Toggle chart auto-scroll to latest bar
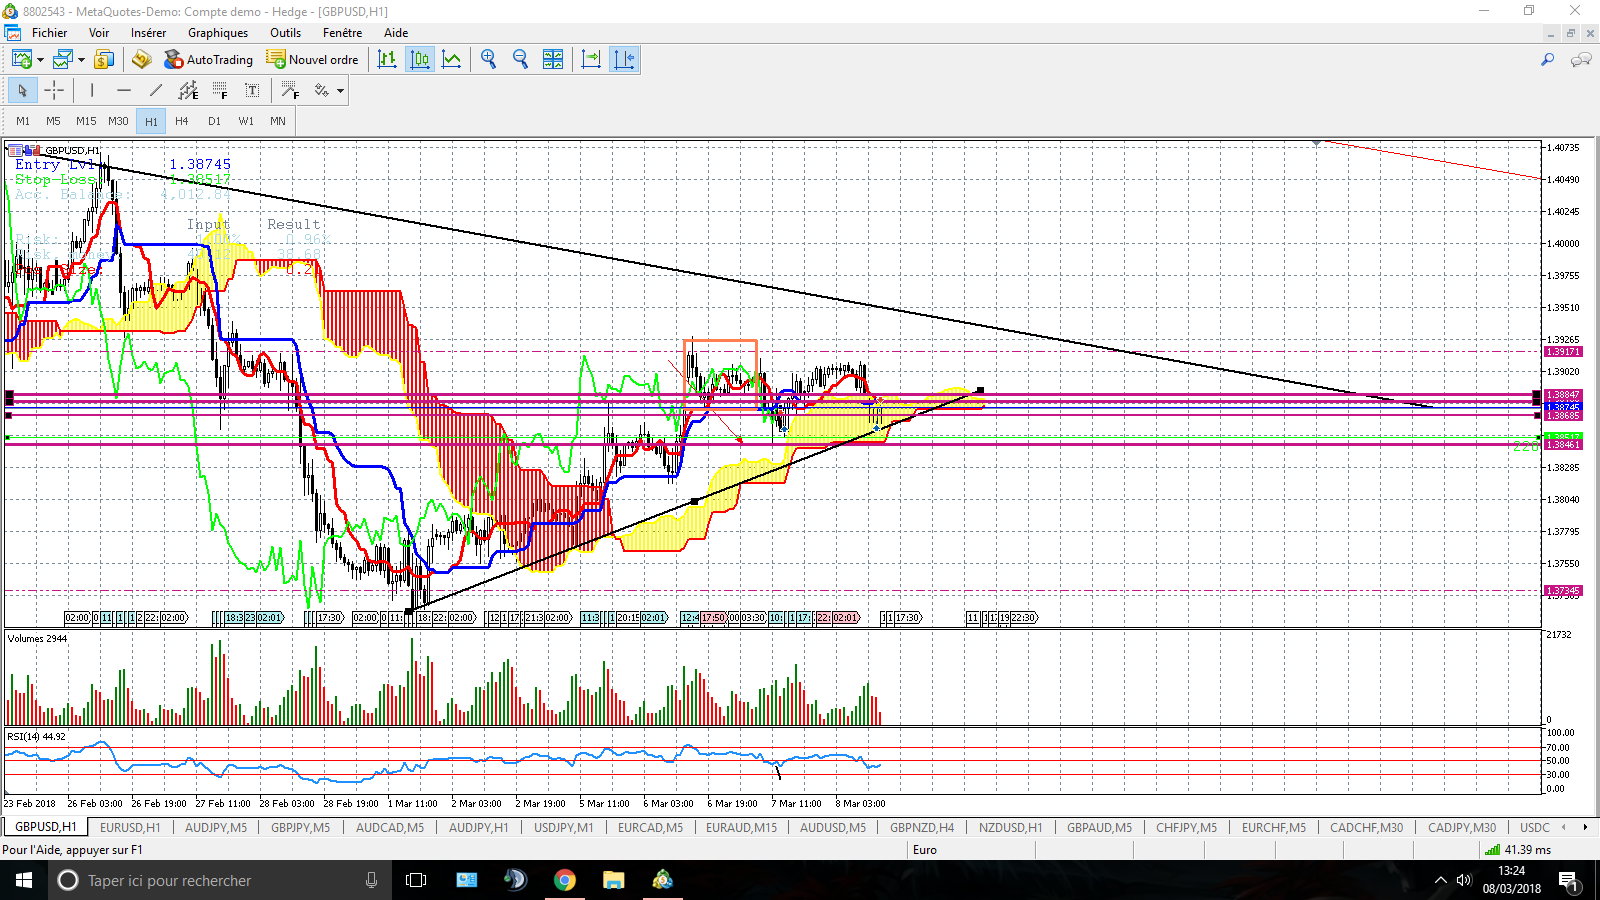The image size is (1600, 900). point(591,60)
